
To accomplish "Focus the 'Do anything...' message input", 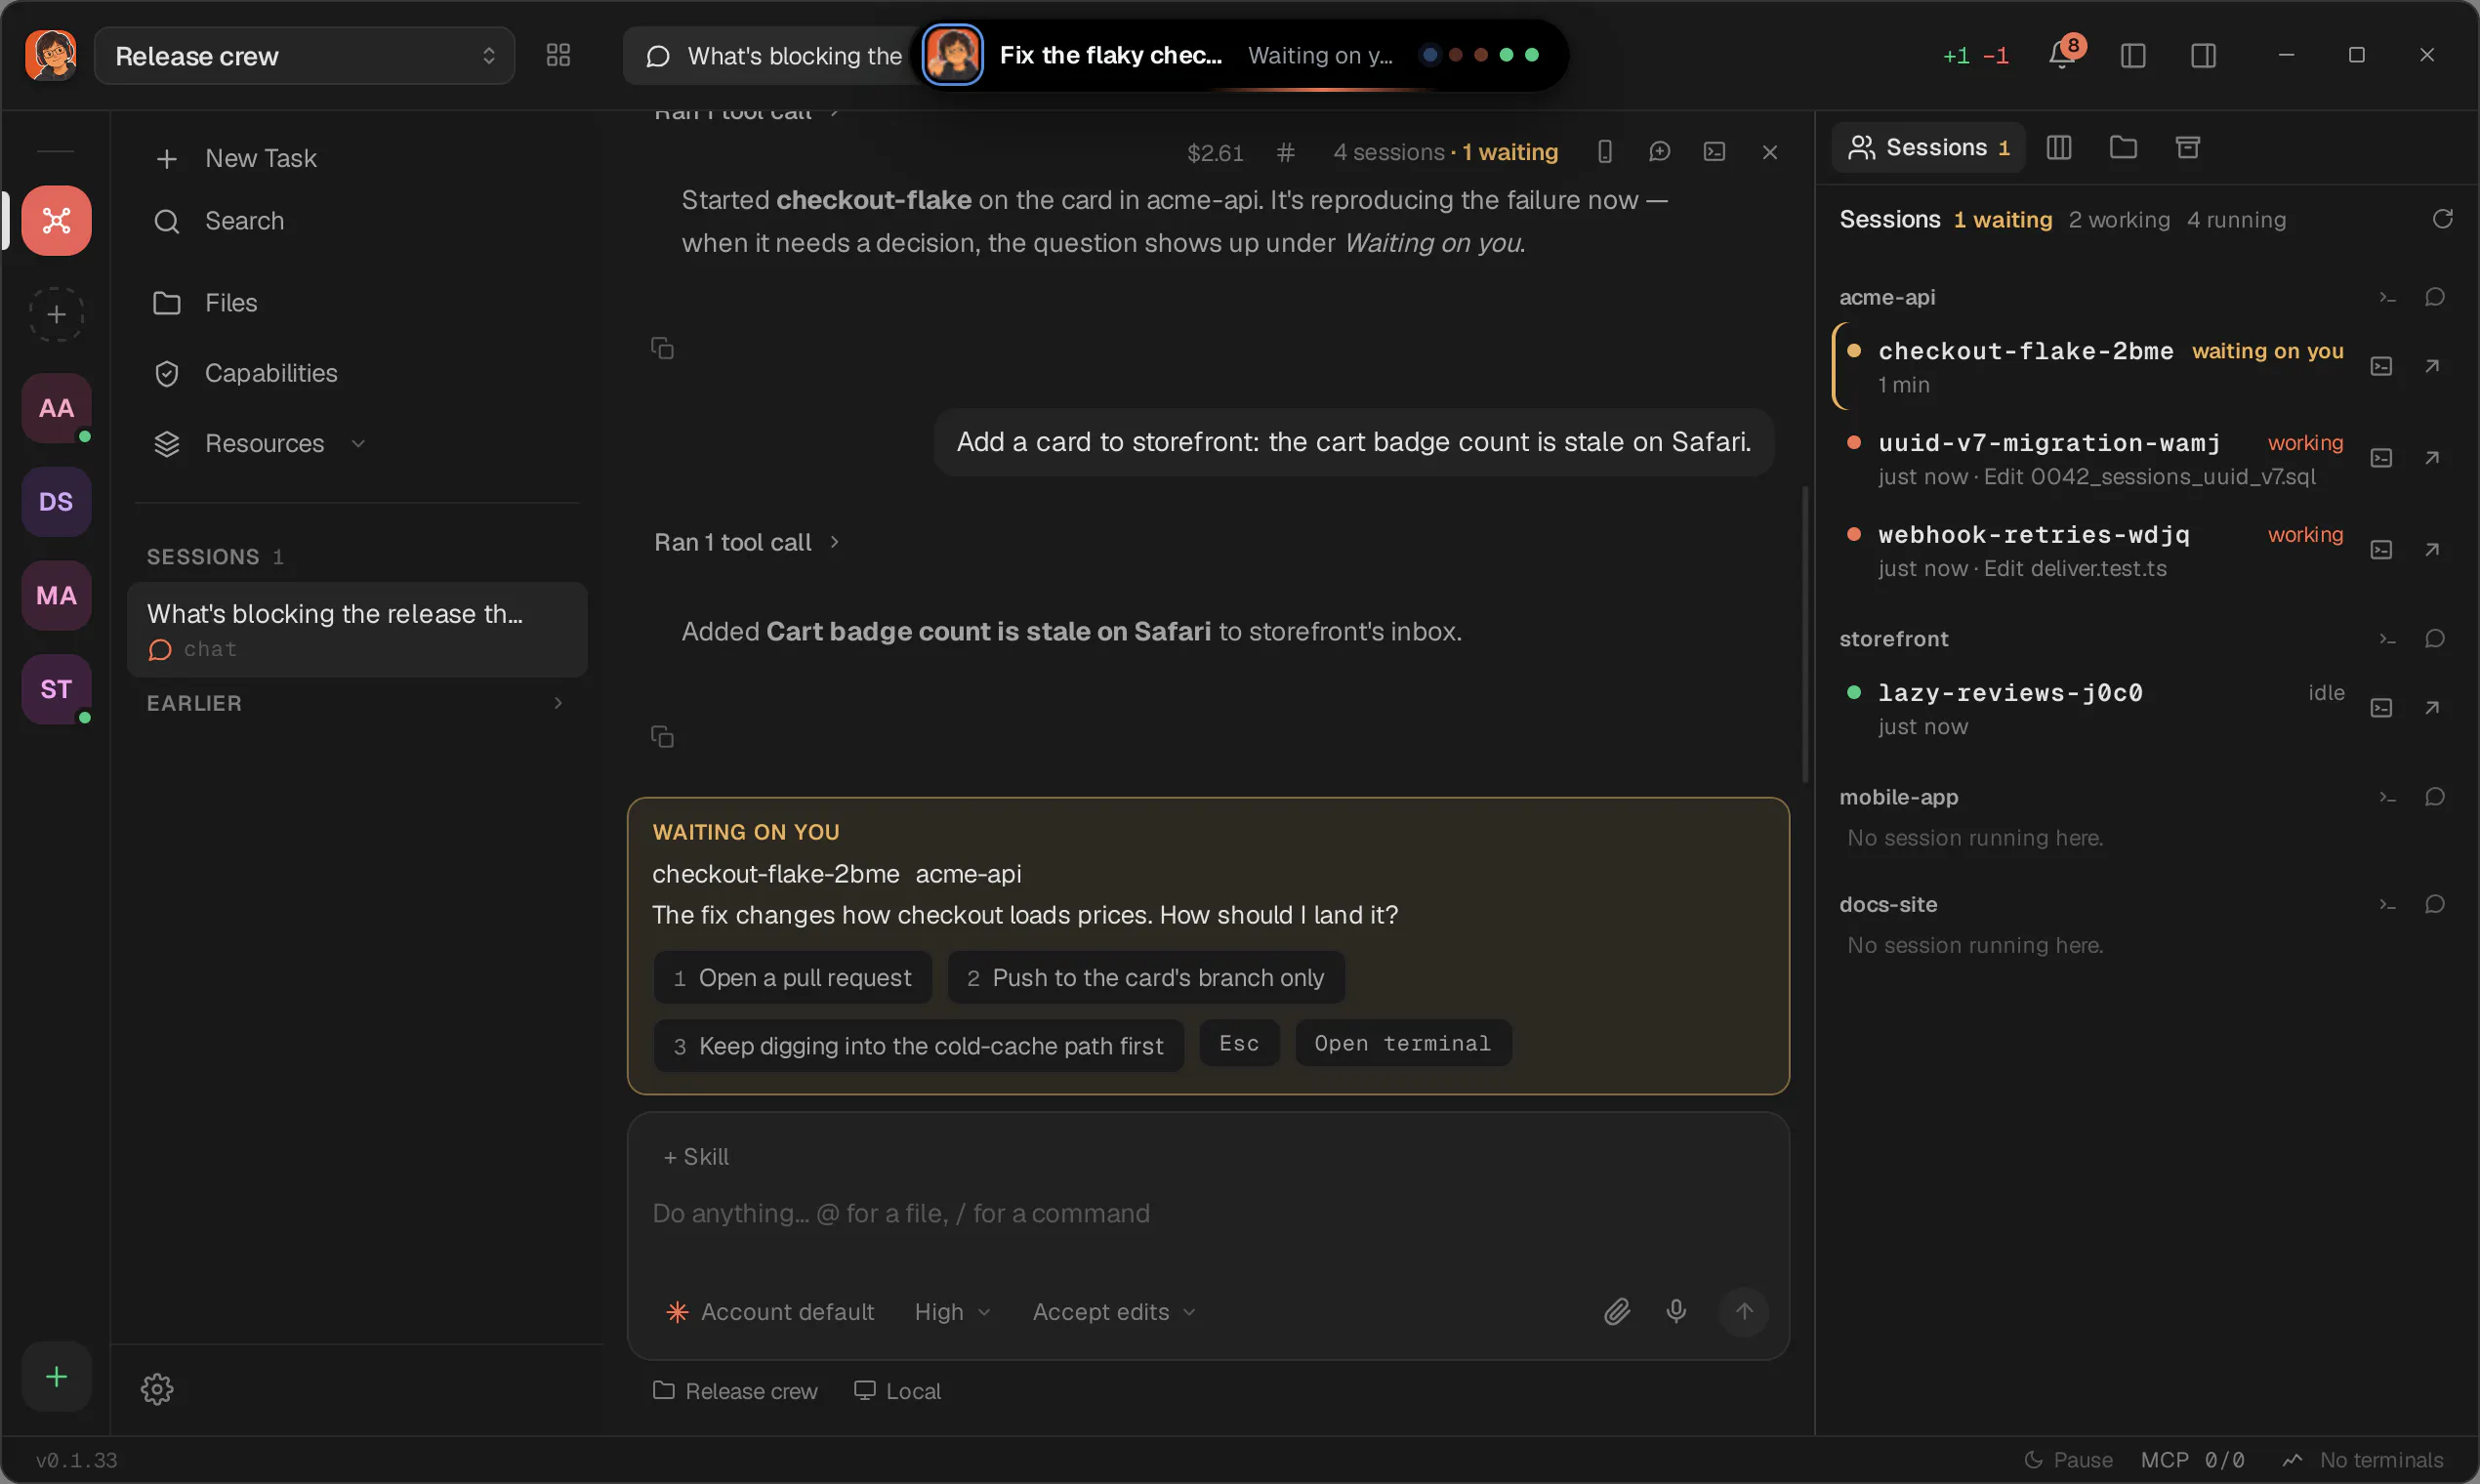I will 1208,1213.
